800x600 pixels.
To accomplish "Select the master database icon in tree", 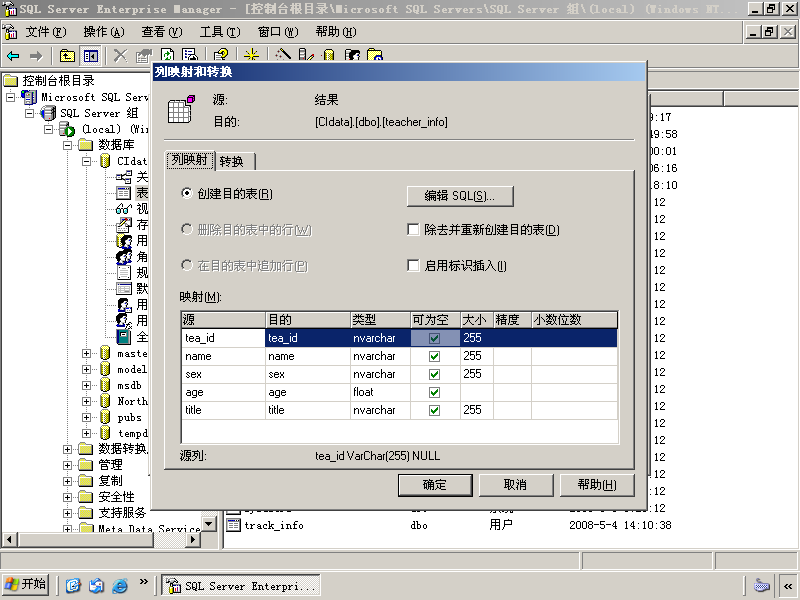I will [105, 353].
